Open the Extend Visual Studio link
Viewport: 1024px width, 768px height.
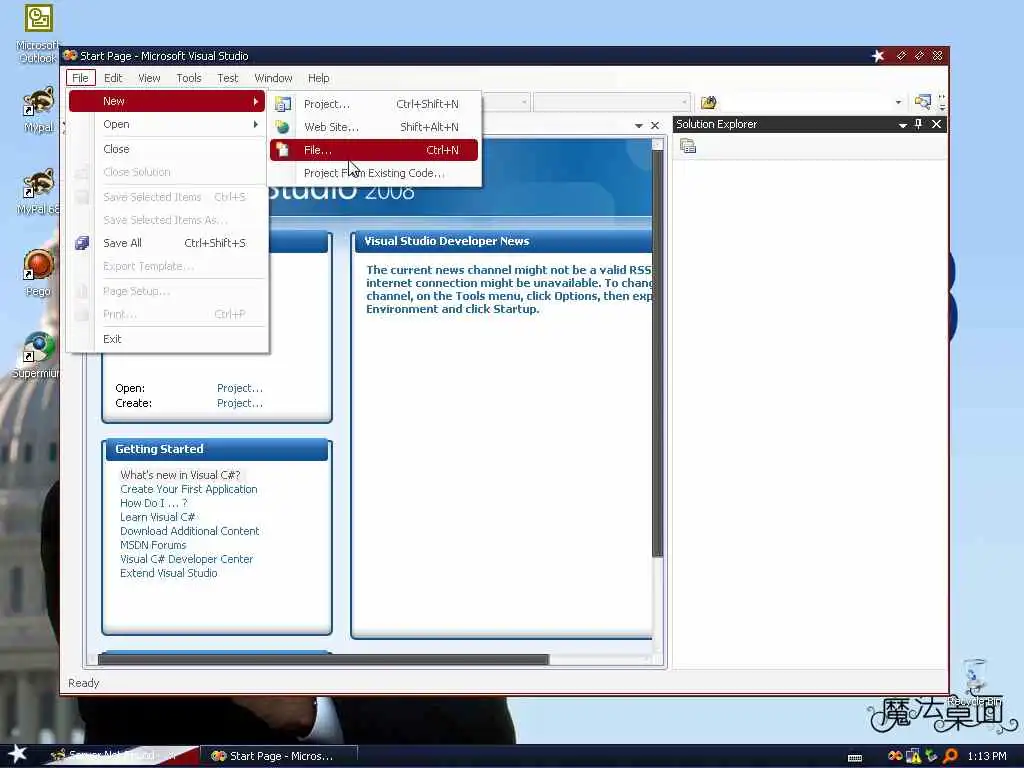[168, 573]
